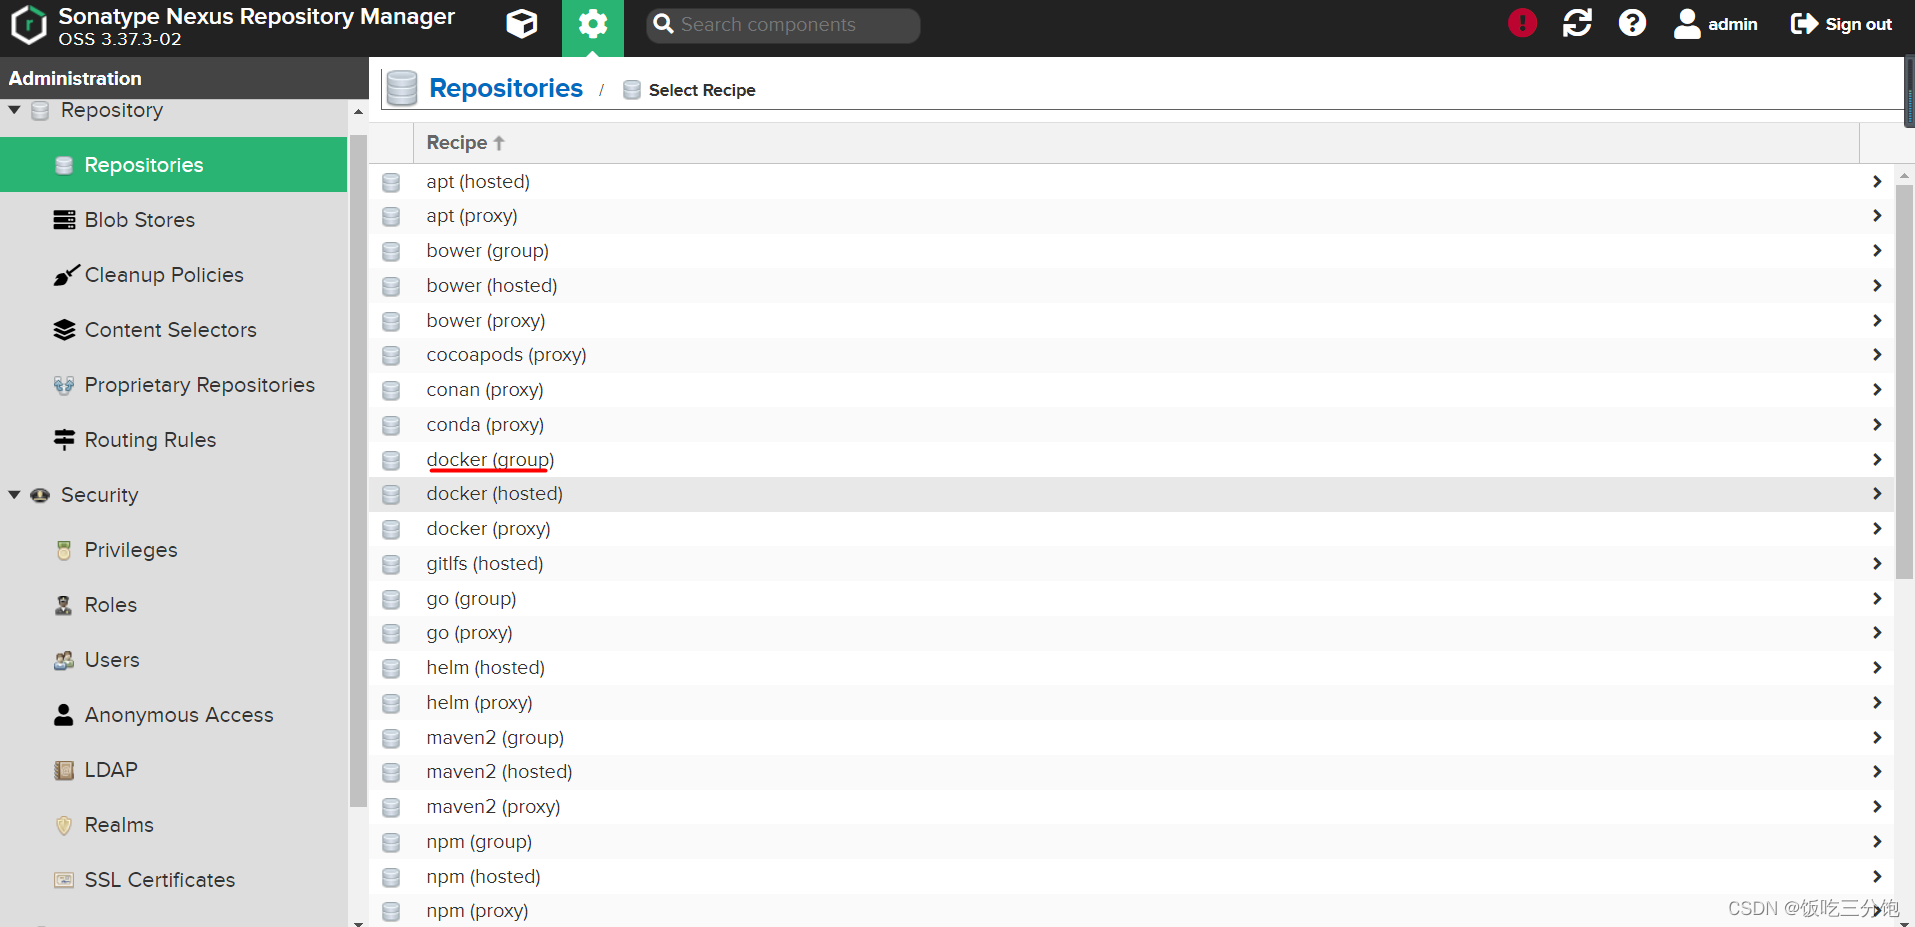Select apt (proxy) recipe
Screen dimensions: 1915x927
pyautogui.click(x=1131, y=216)
